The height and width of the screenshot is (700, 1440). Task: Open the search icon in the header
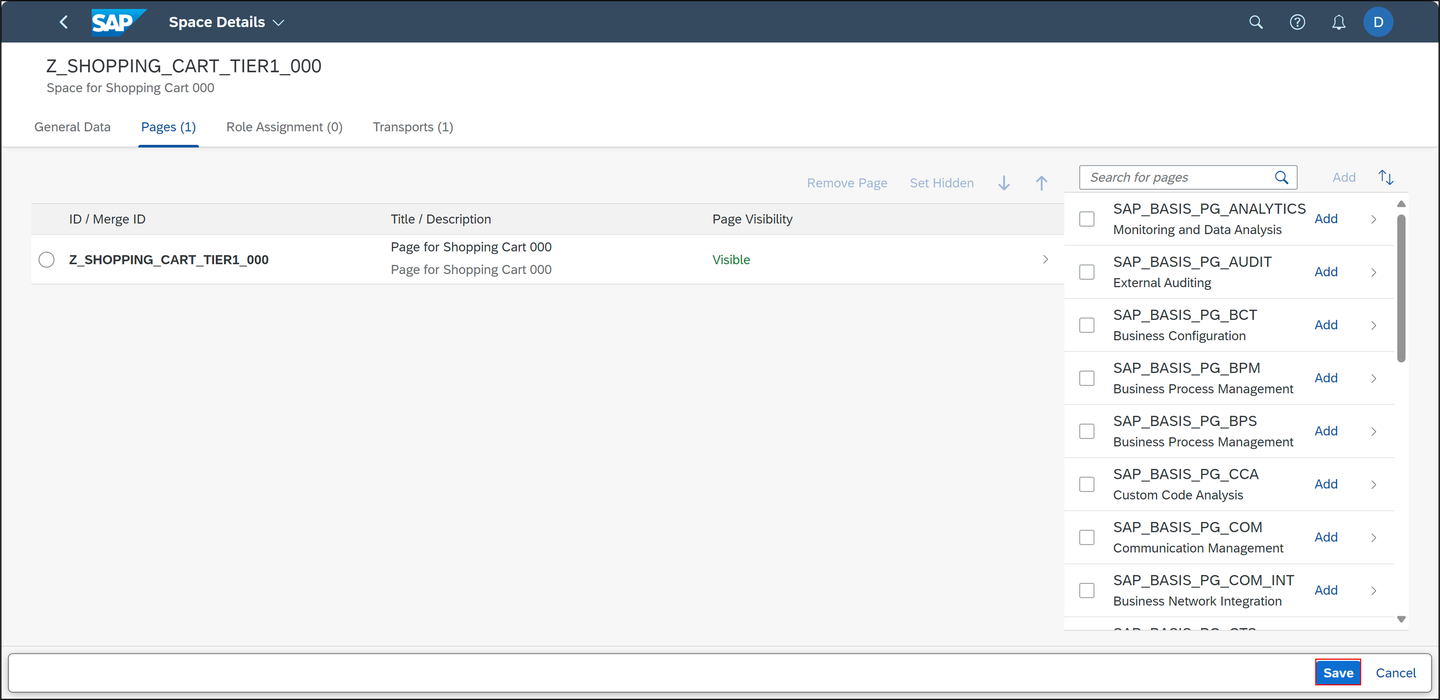[1256, 22]
